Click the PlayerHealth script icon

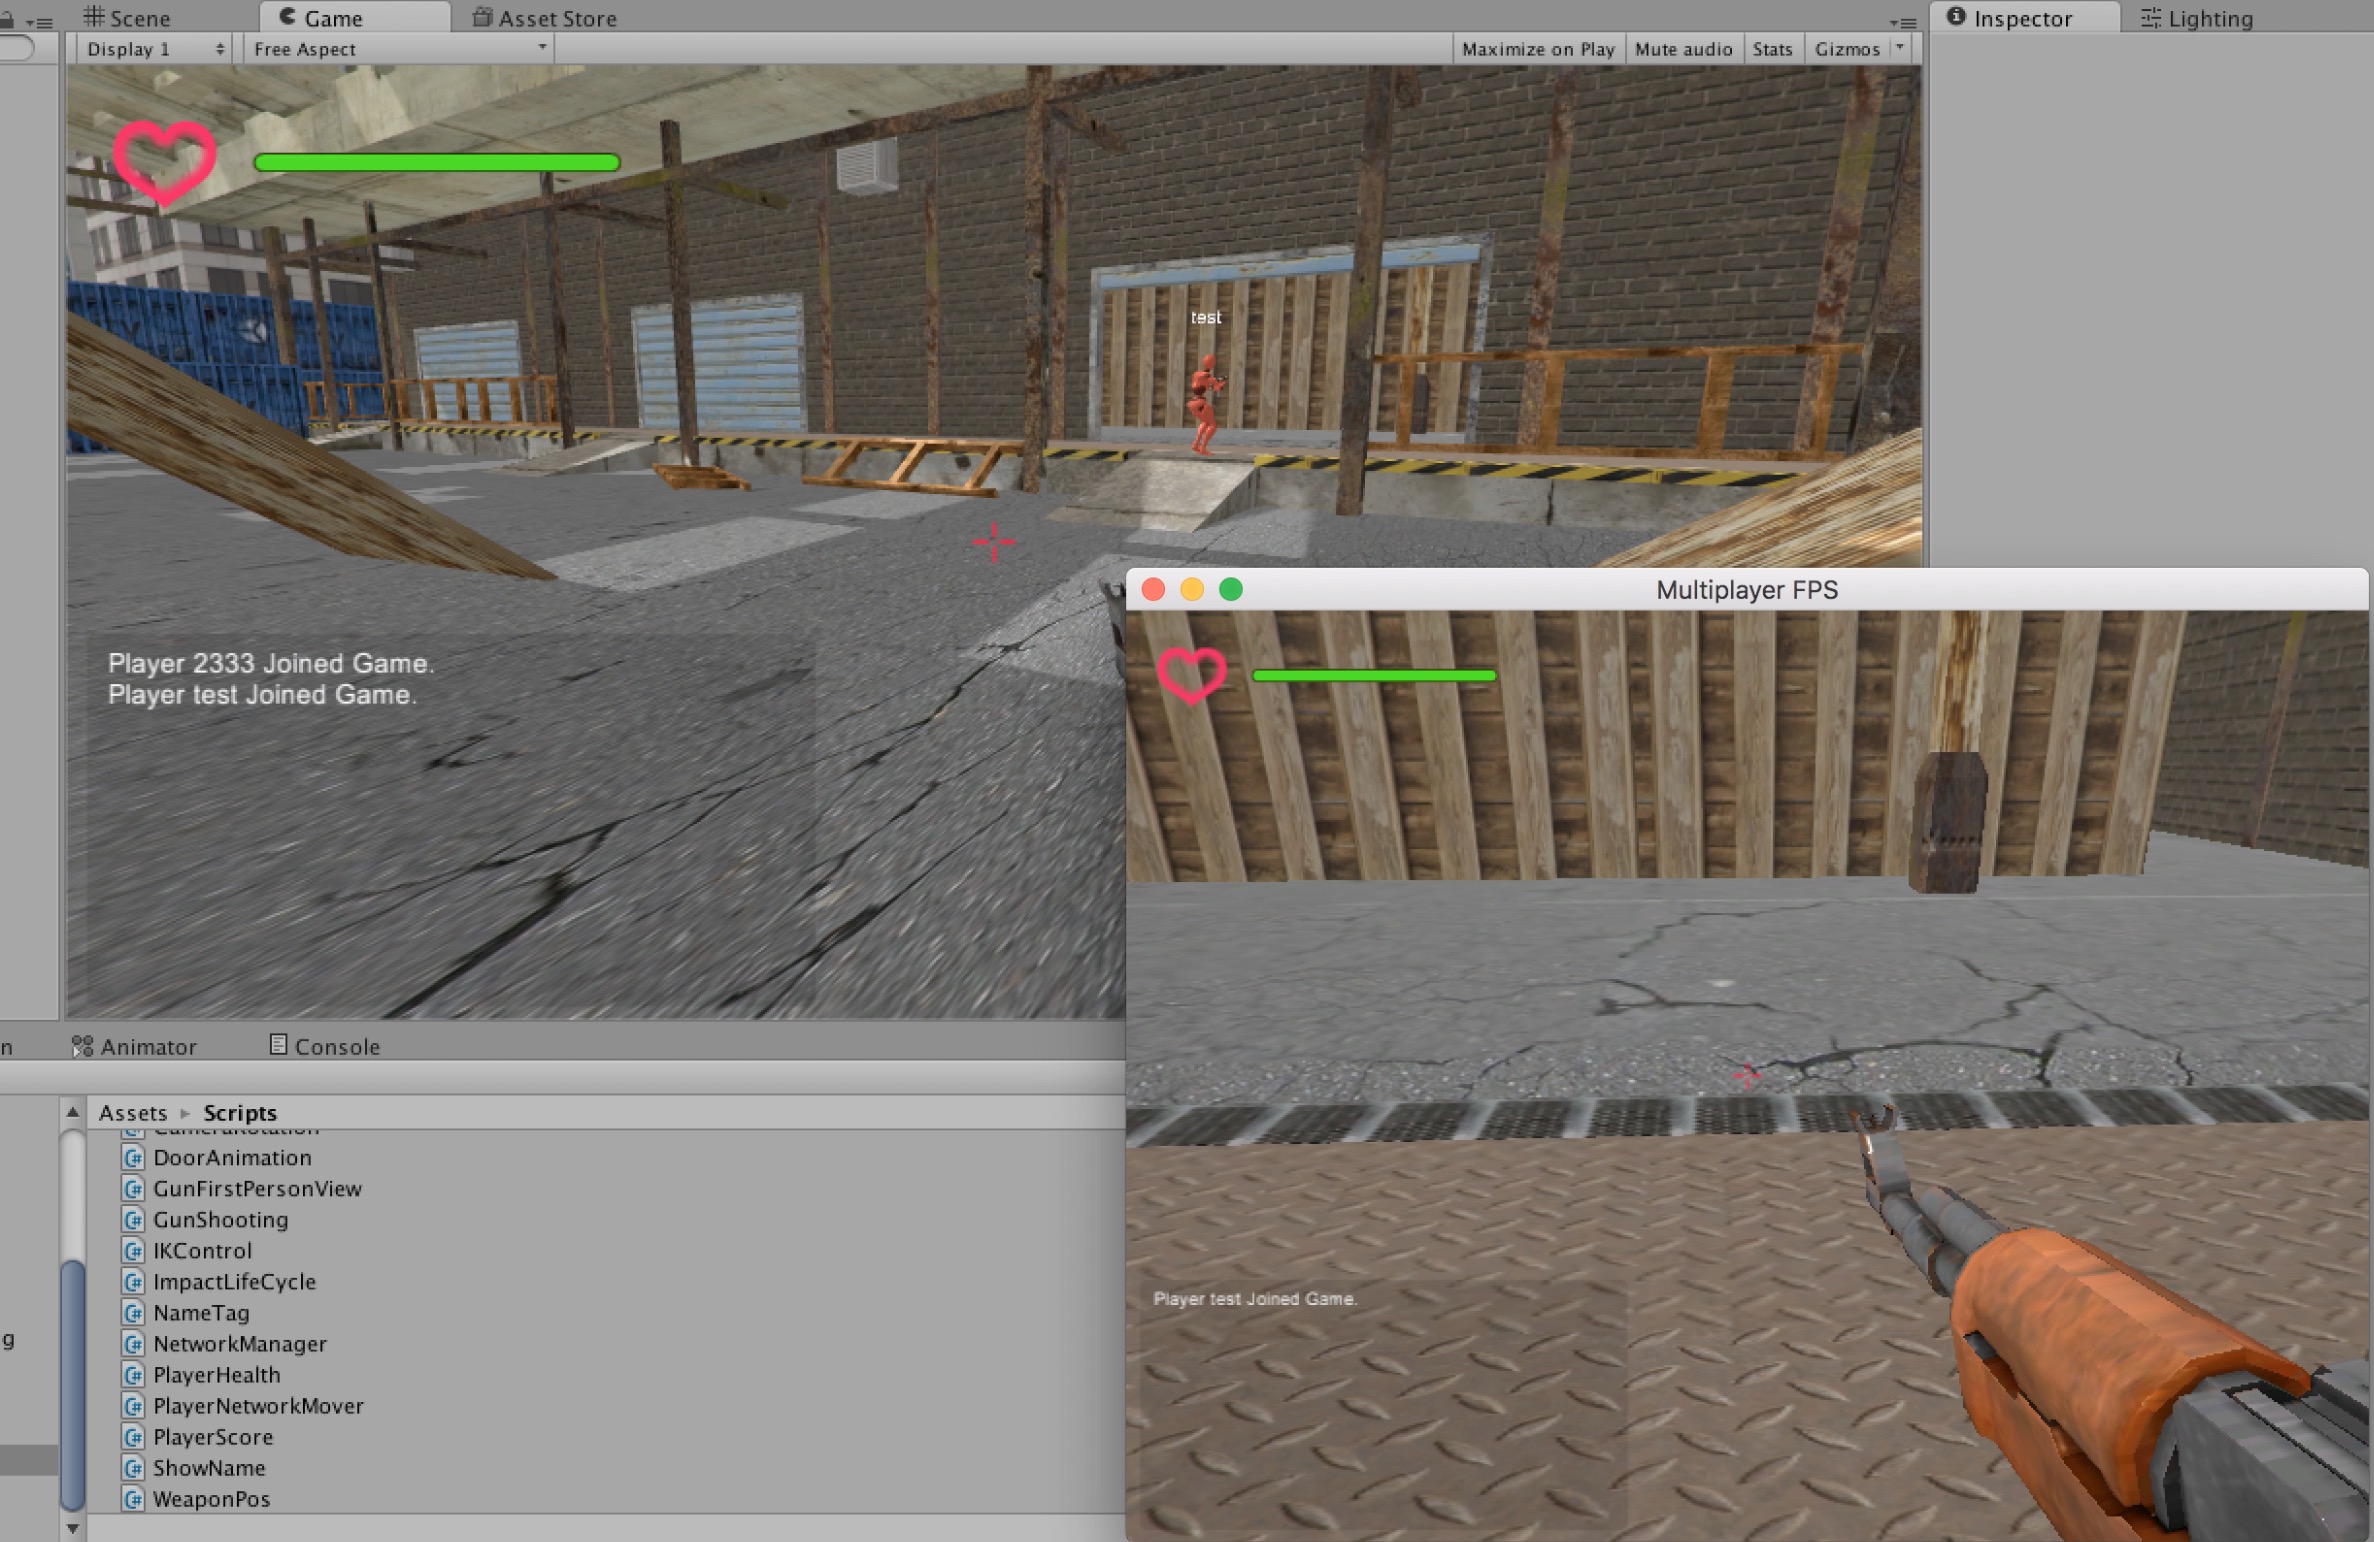click(133, 1375)
